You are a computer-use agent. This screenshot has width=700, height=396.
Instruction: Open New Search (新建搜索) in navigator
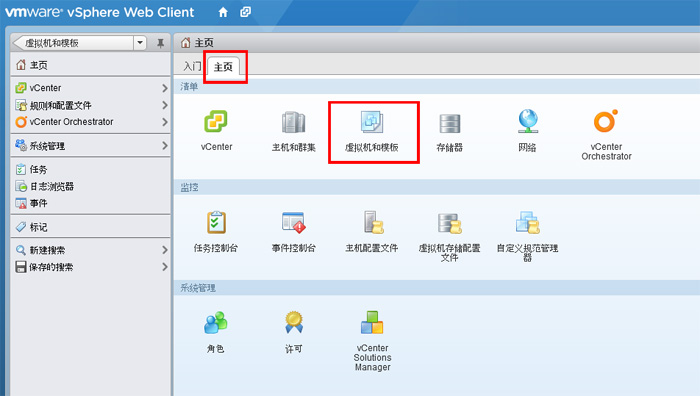point(90,250)
